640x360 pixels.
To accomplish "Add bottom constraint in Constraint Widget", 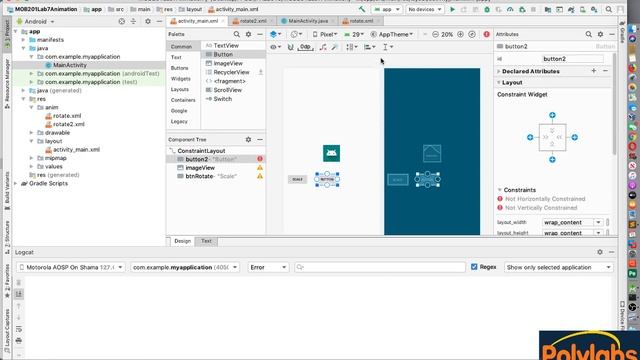I will [552, 160].
